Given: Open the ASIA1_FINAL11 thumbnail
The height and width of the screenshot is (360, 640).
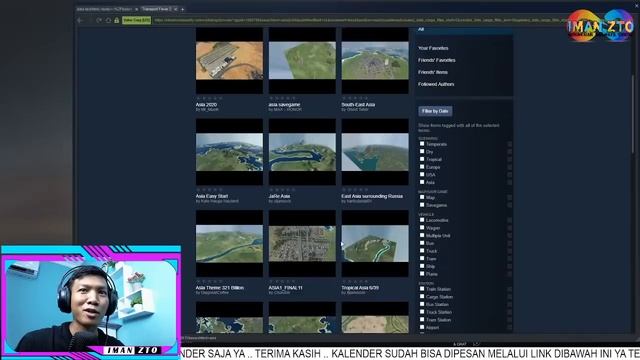Looking at the screenshot, I should [x=302, y=244].
